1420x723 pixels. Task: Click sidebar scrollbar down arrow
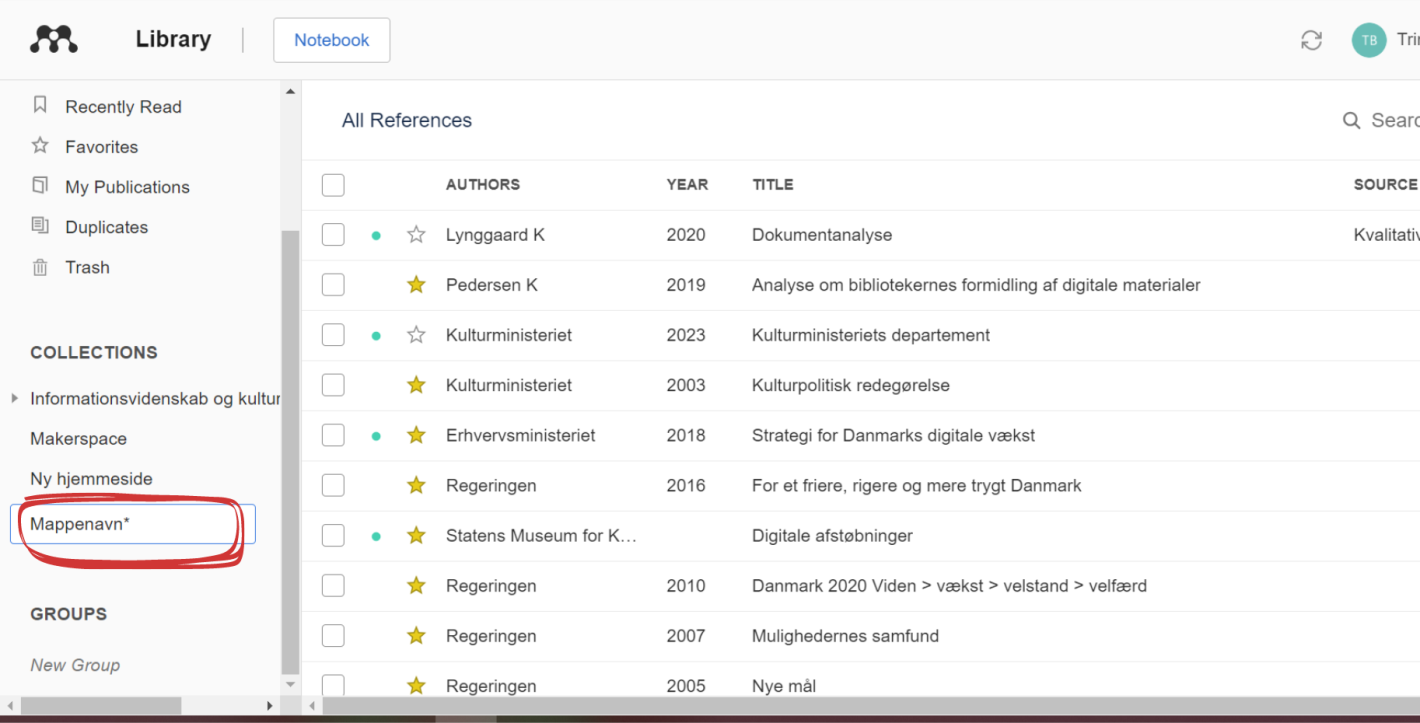291,685
